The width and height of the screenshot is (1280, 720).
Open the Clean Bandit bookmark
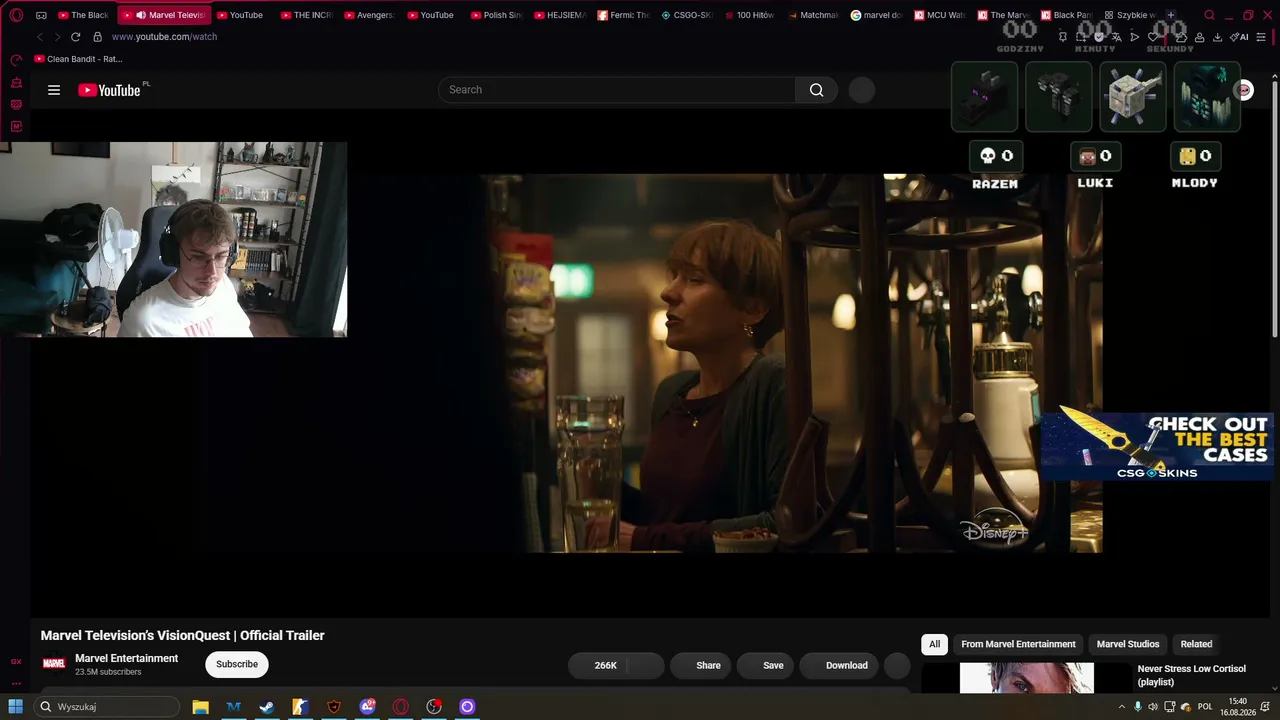pyautogui.click(x=78, y=59)
